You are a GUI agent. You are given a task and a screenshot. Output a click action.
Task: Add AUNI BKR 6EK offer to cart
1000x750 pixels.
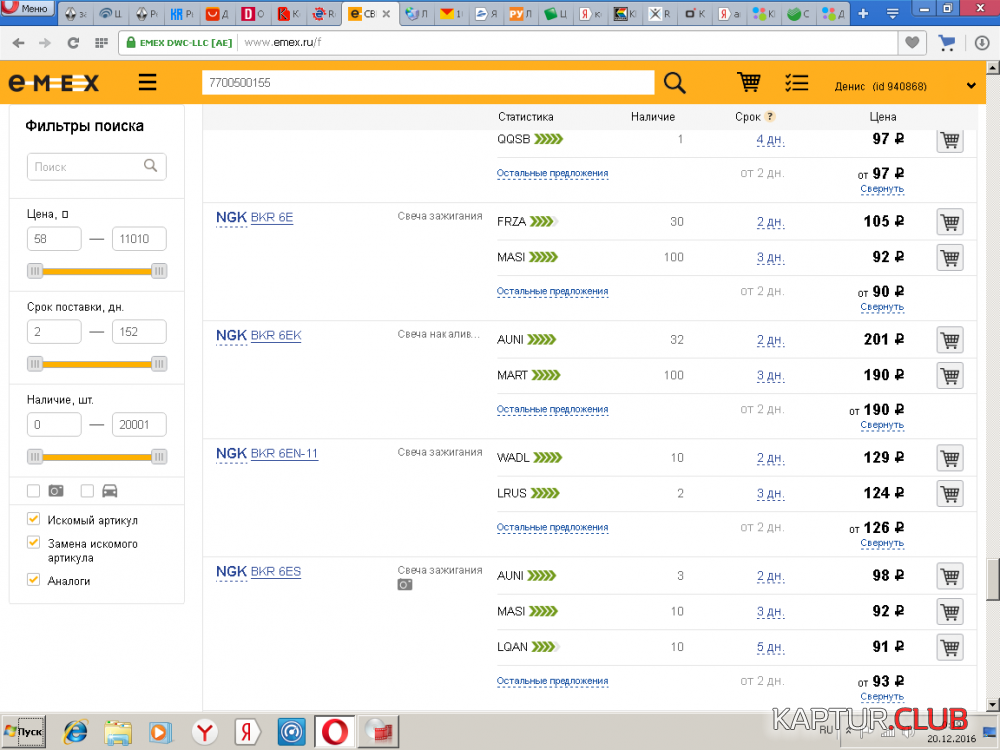coord(950,340)
